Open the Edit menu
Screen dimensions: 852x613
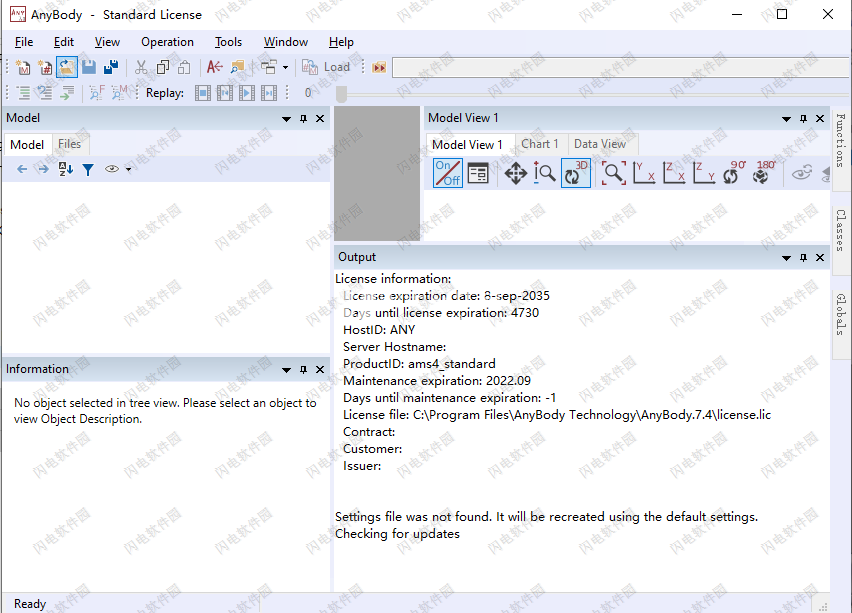pos(64,42)
